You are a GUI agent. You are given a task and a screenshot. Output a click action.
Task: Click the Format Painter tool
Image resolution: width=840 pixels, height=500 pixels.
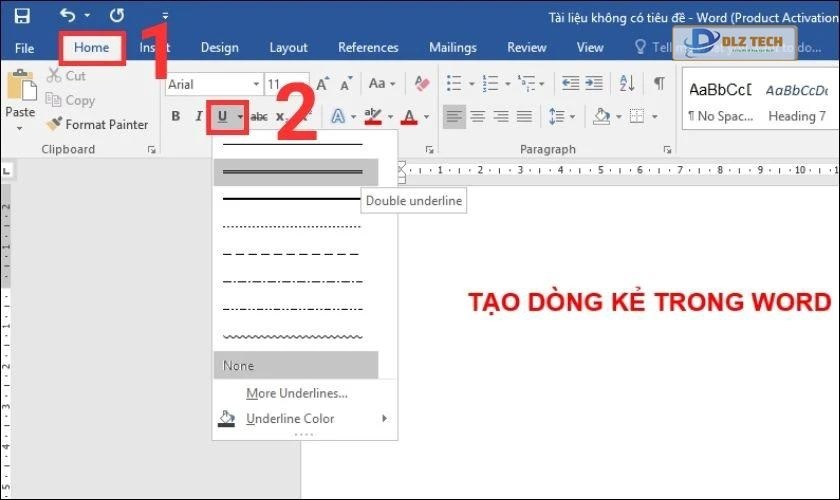[x=97, y=125]
